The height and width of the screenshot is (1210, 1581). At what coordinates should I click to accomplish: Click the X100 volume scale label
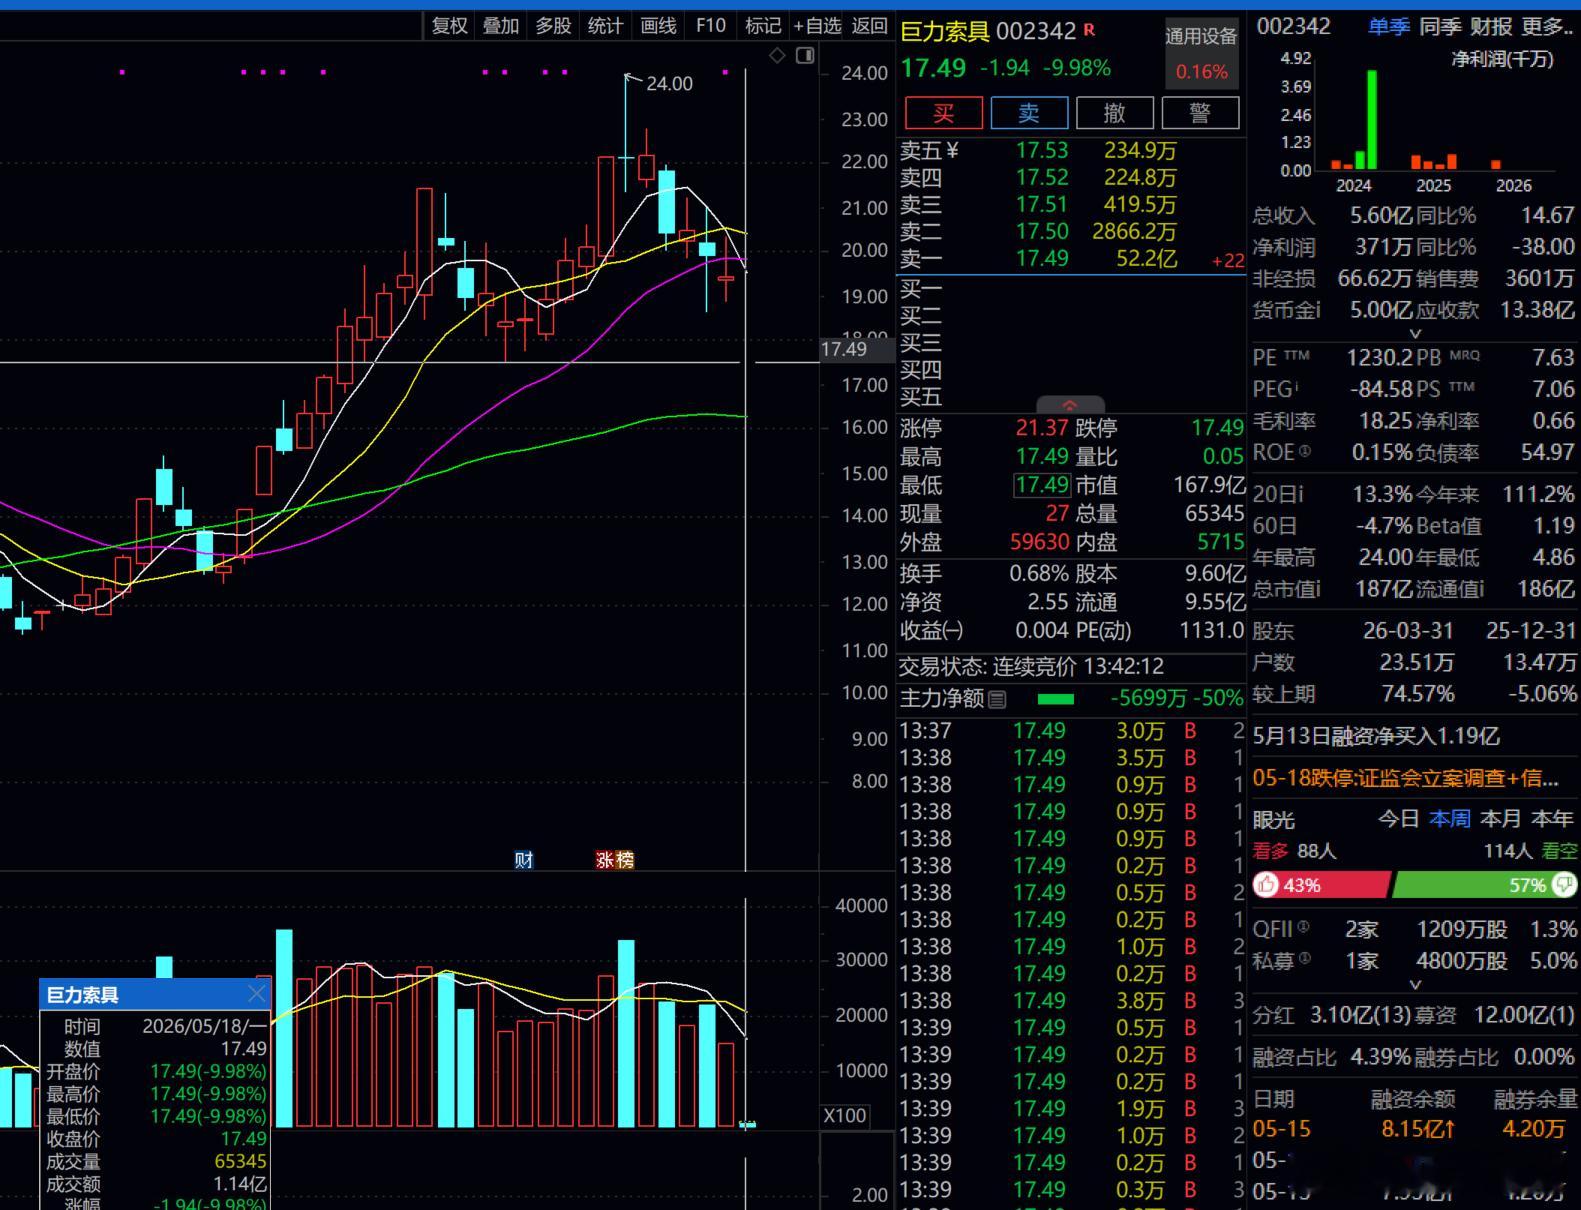click(x=845, y=1116)
